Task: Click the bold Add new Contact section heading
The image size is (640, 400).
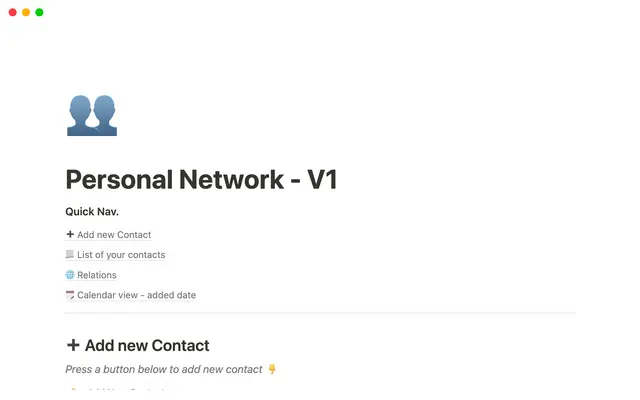Action: tap(147, 346)
